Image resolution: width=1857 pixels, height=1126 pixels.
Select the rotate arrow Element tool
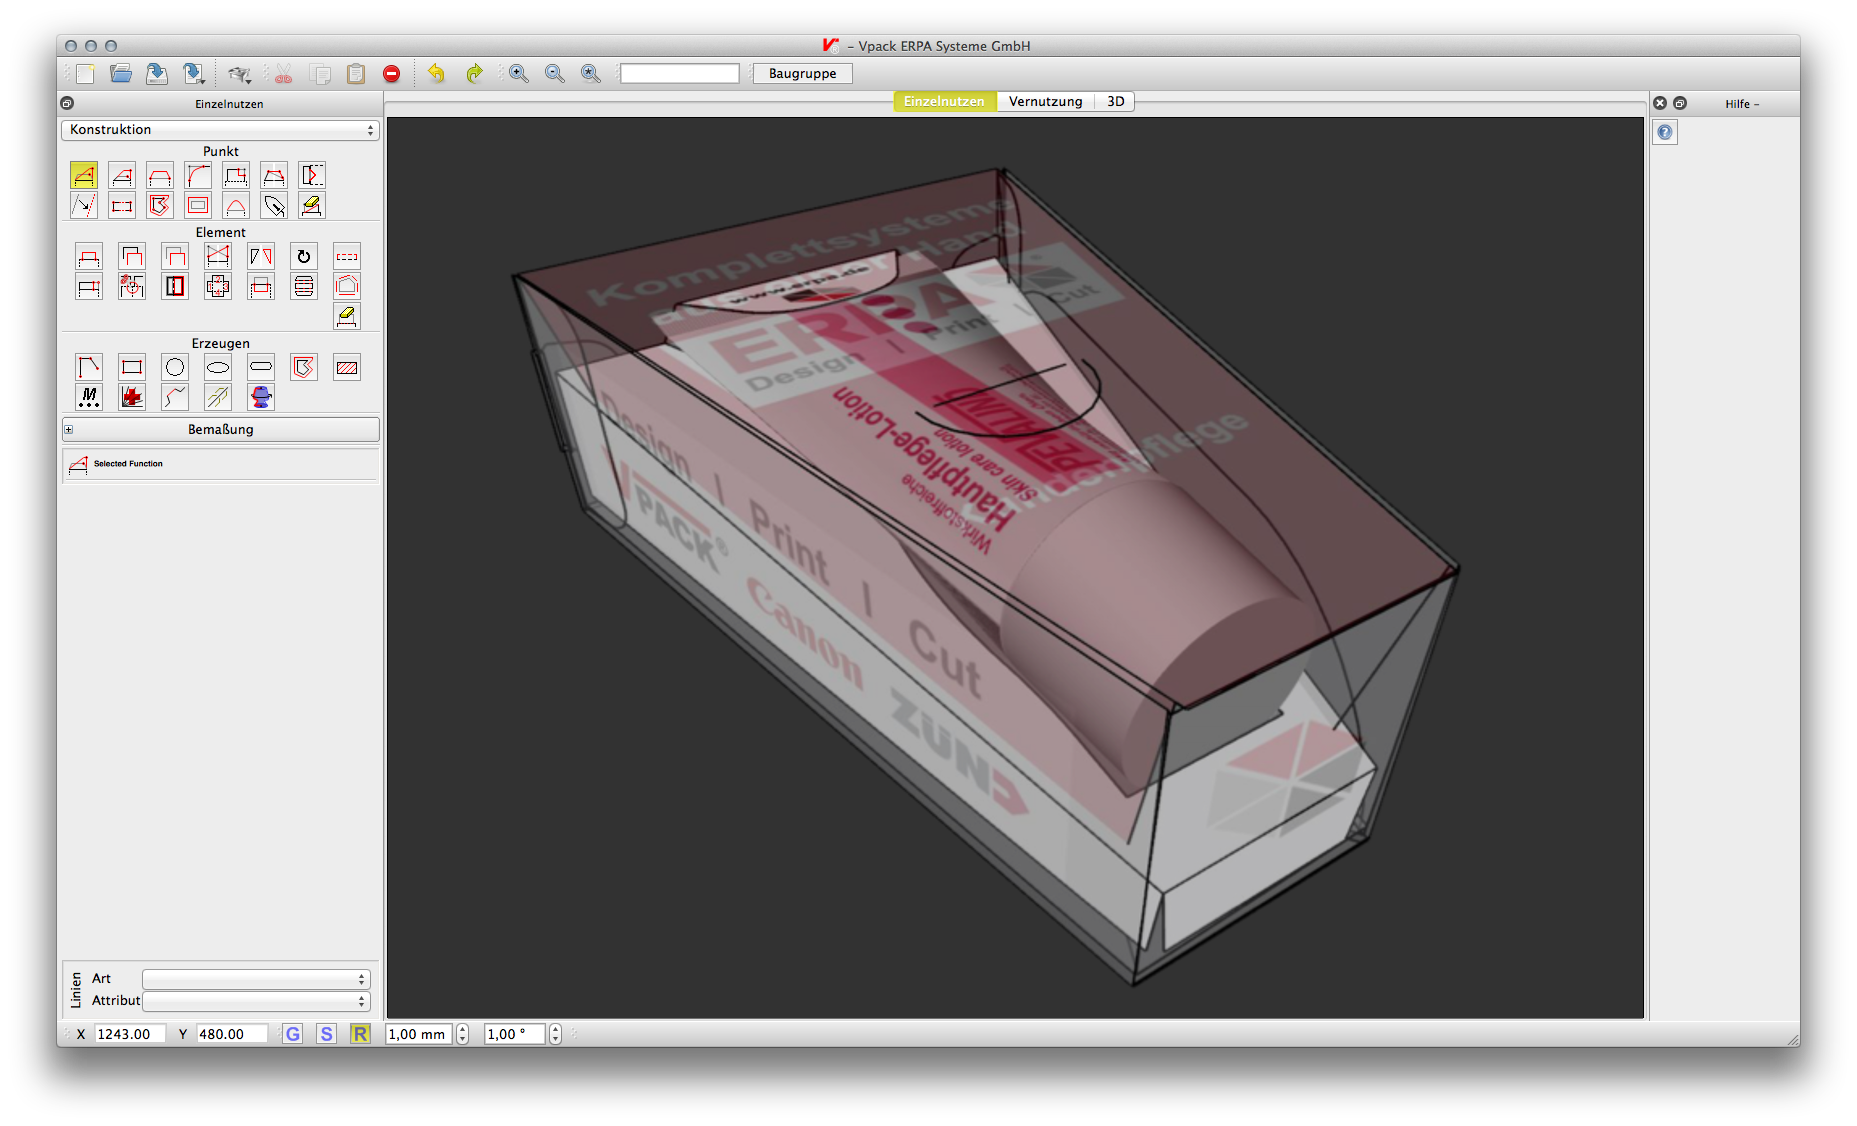pyautogui.click(x=304, y=256)
